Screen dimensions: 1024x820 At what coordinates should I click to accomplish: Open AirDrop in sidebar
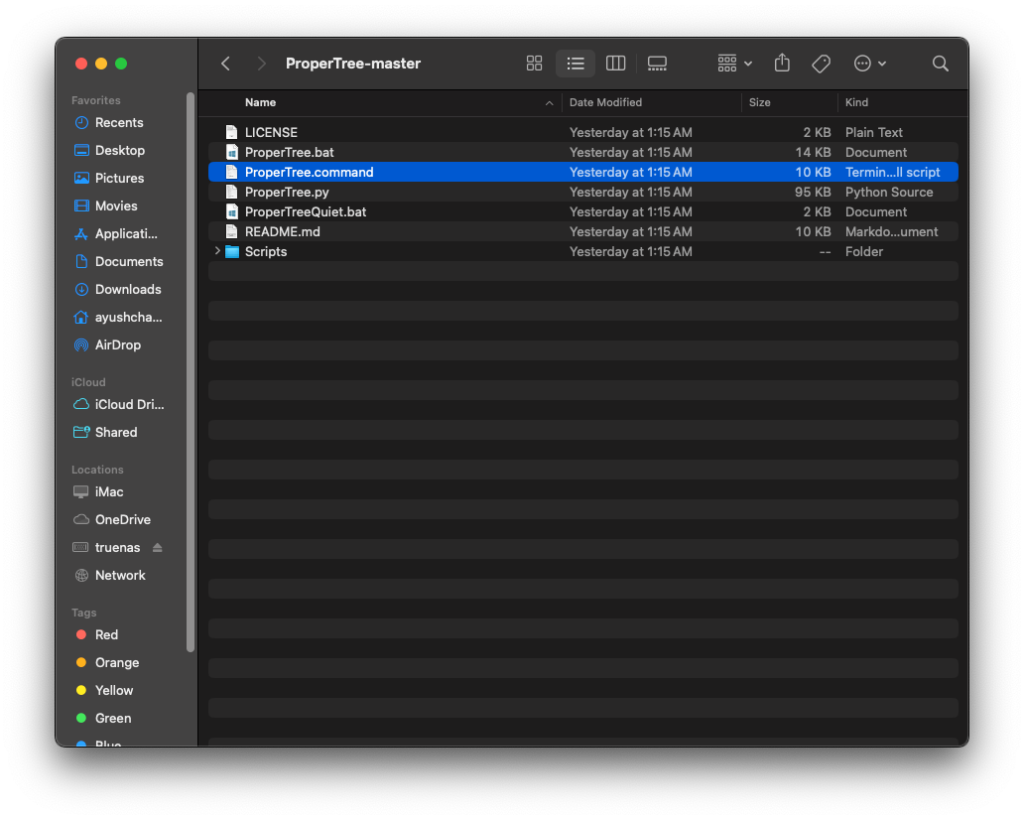point(118,345)
